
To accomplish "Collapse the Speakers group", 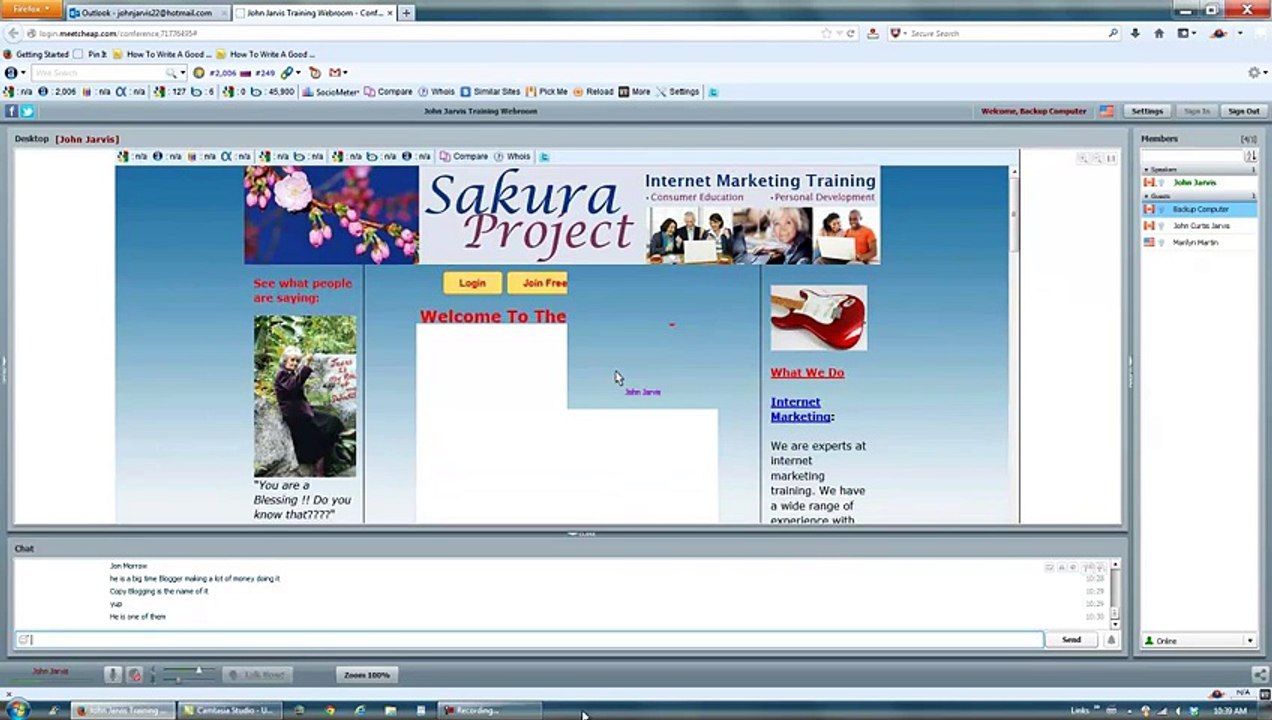I will 1146,170.
